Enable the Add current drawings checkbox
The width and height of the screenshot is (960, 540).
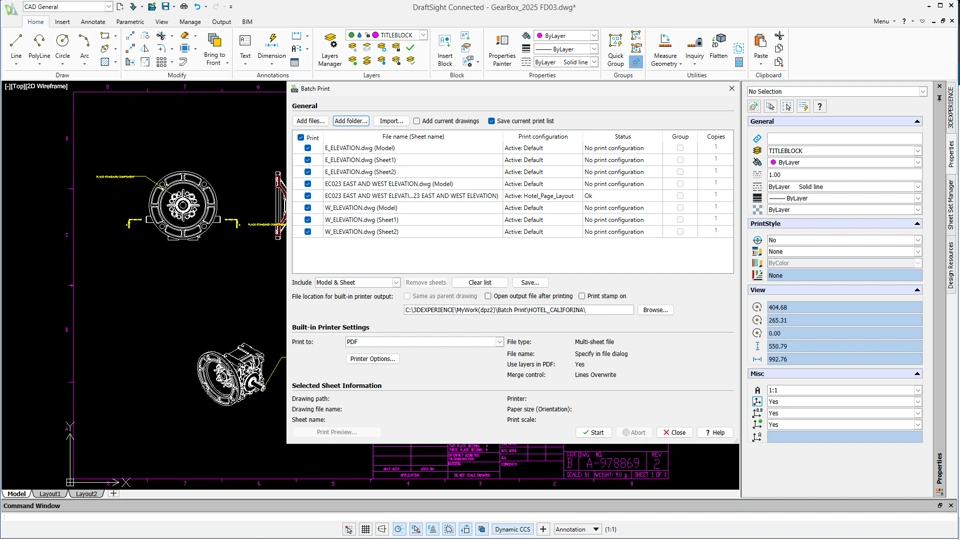pos(417,121)
